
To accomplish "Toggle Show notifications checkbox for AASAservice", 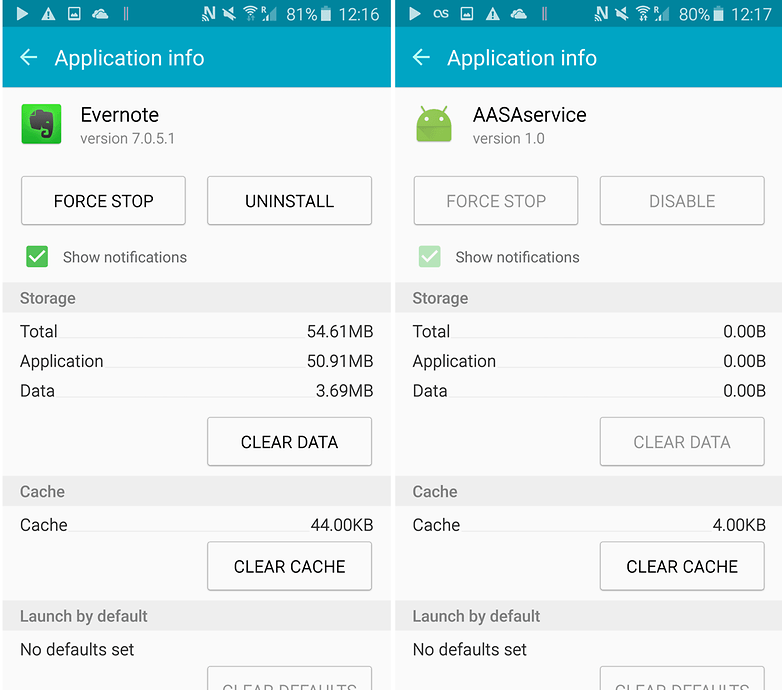I will coord(429,257).
